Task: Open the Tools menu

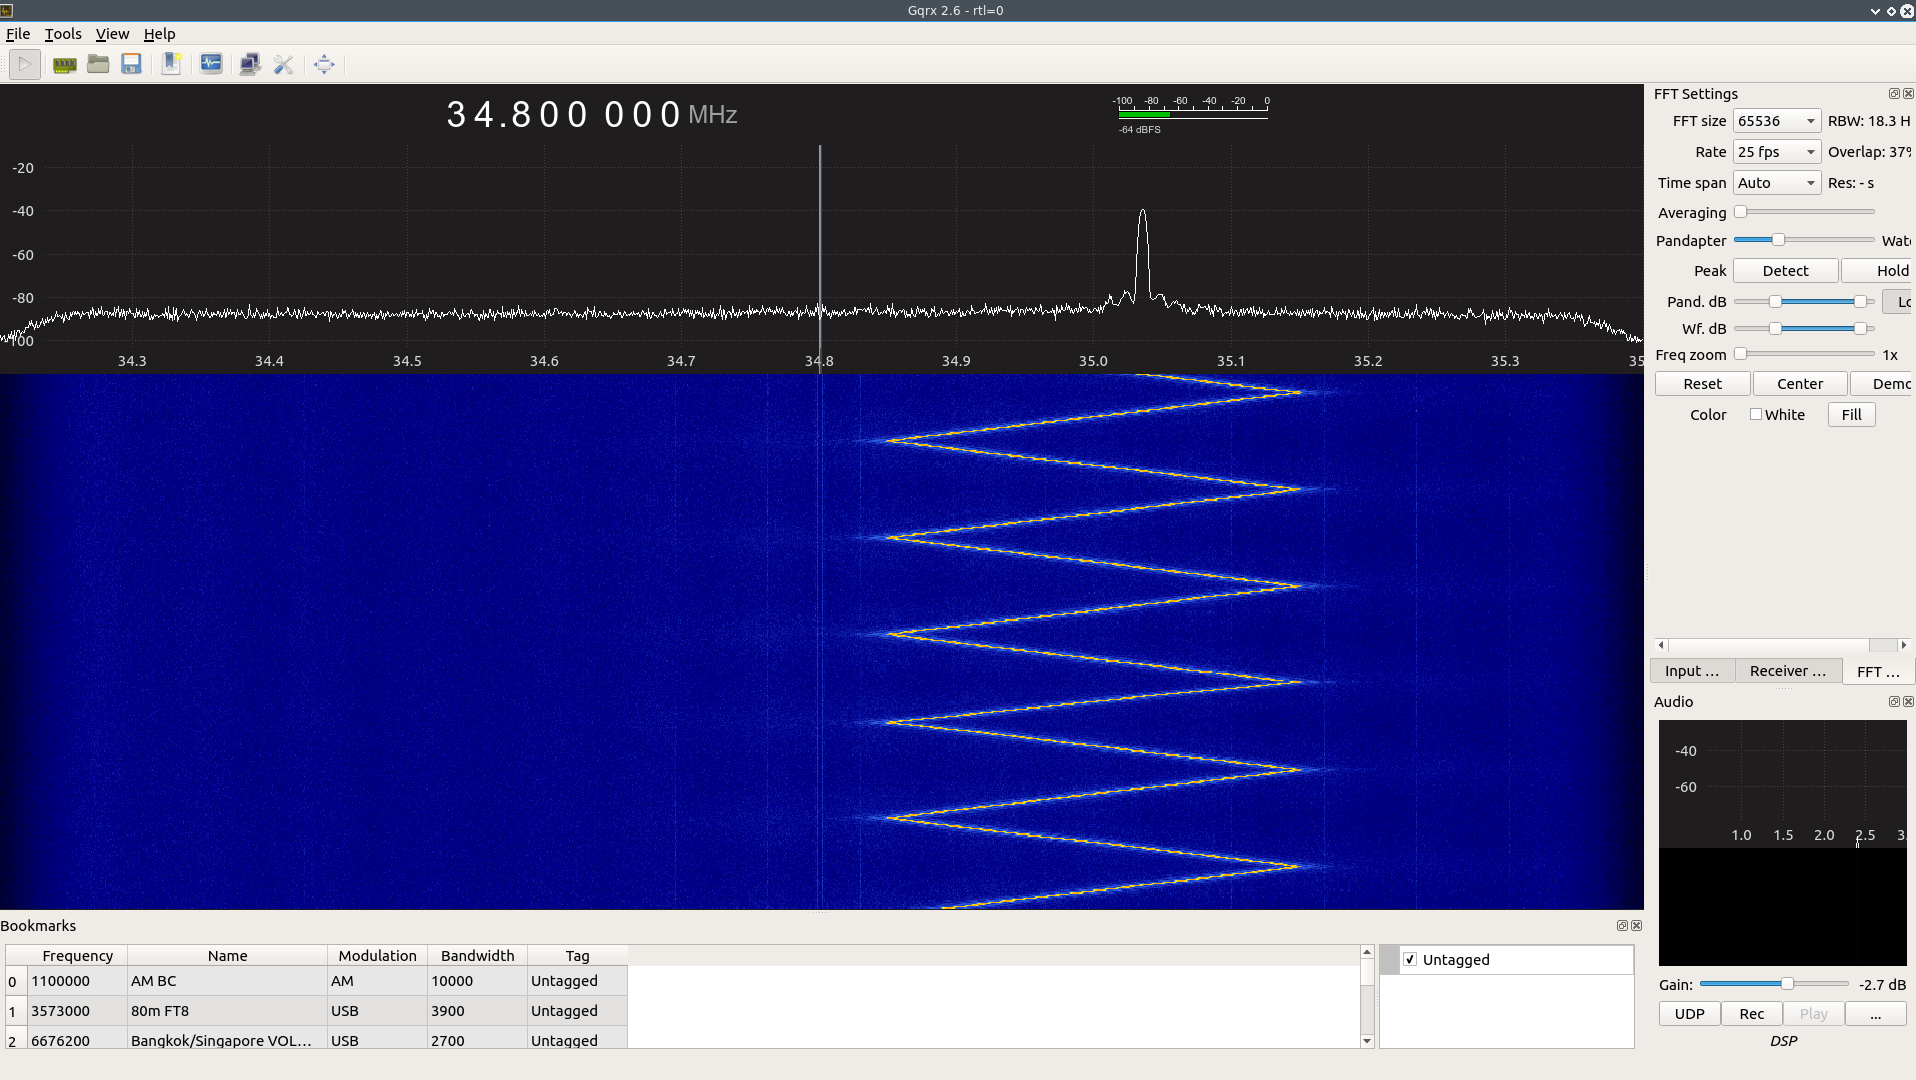Action: (x=63, y=34)
